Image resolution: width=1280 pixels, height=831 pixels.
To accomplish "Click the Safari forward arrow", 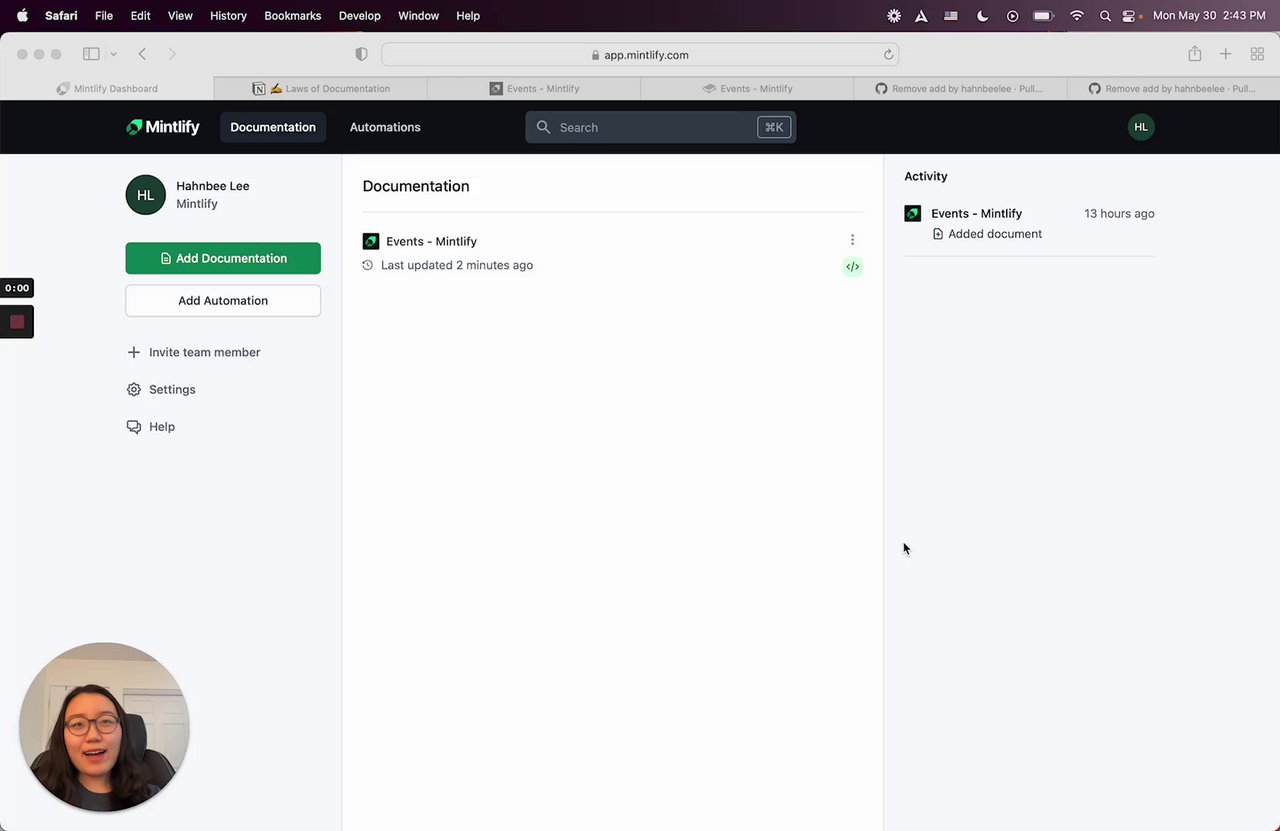I will [172, 54].
